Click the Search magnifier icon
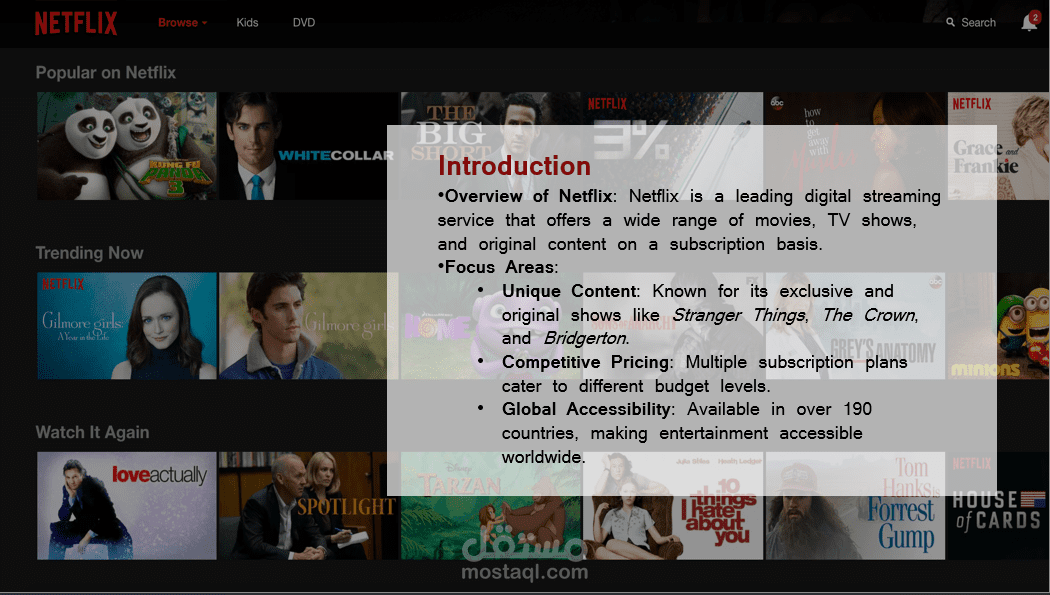 pyautogui.click(x=950, y=22)
